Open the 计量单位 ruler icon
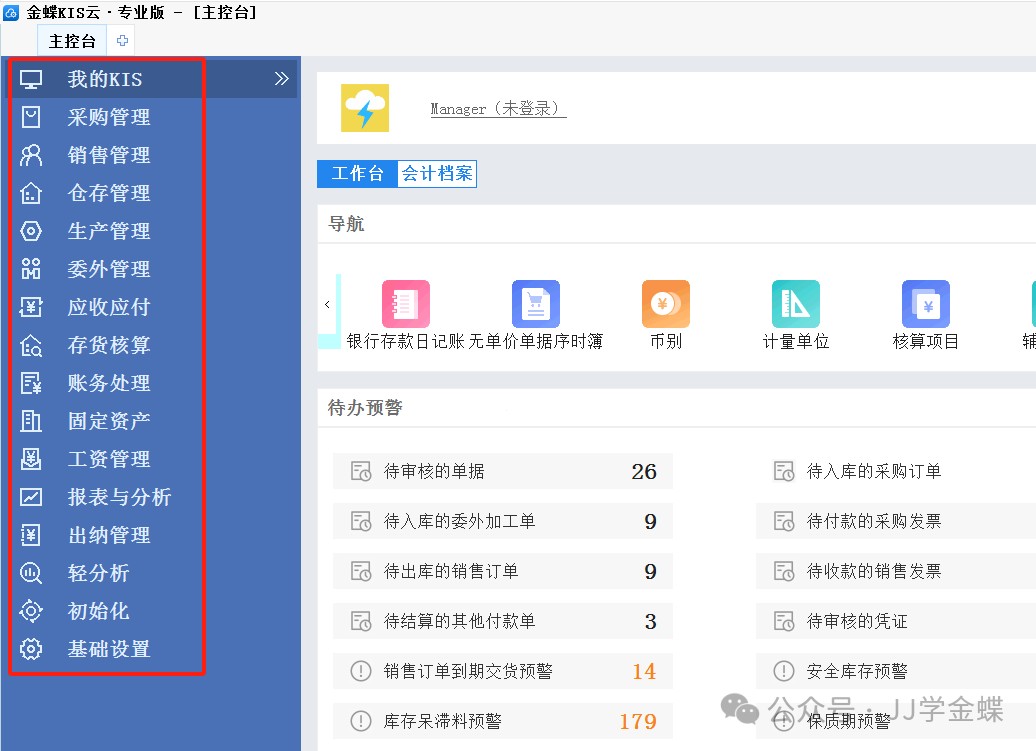The image size is (1036, 751). coord(795,304)
